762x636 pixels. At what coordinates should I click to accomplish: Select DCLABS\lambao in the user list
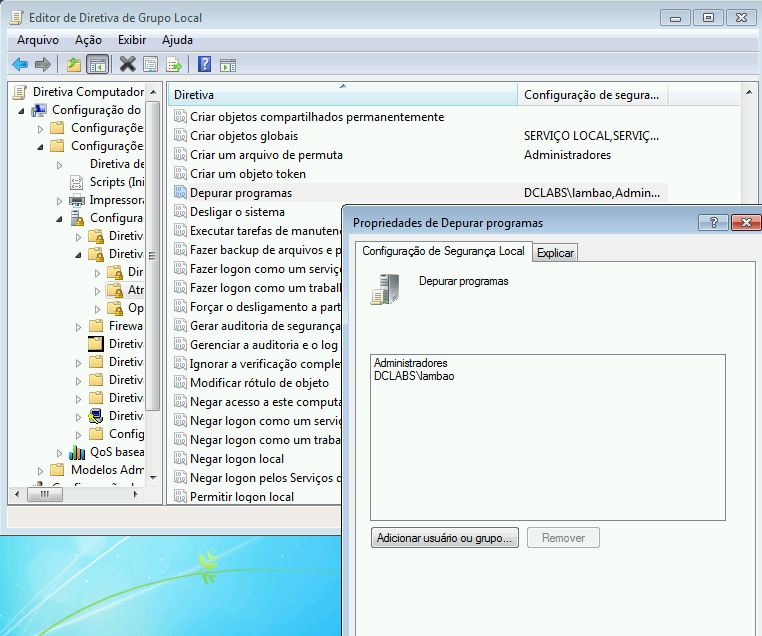click(x=414, y=376)
